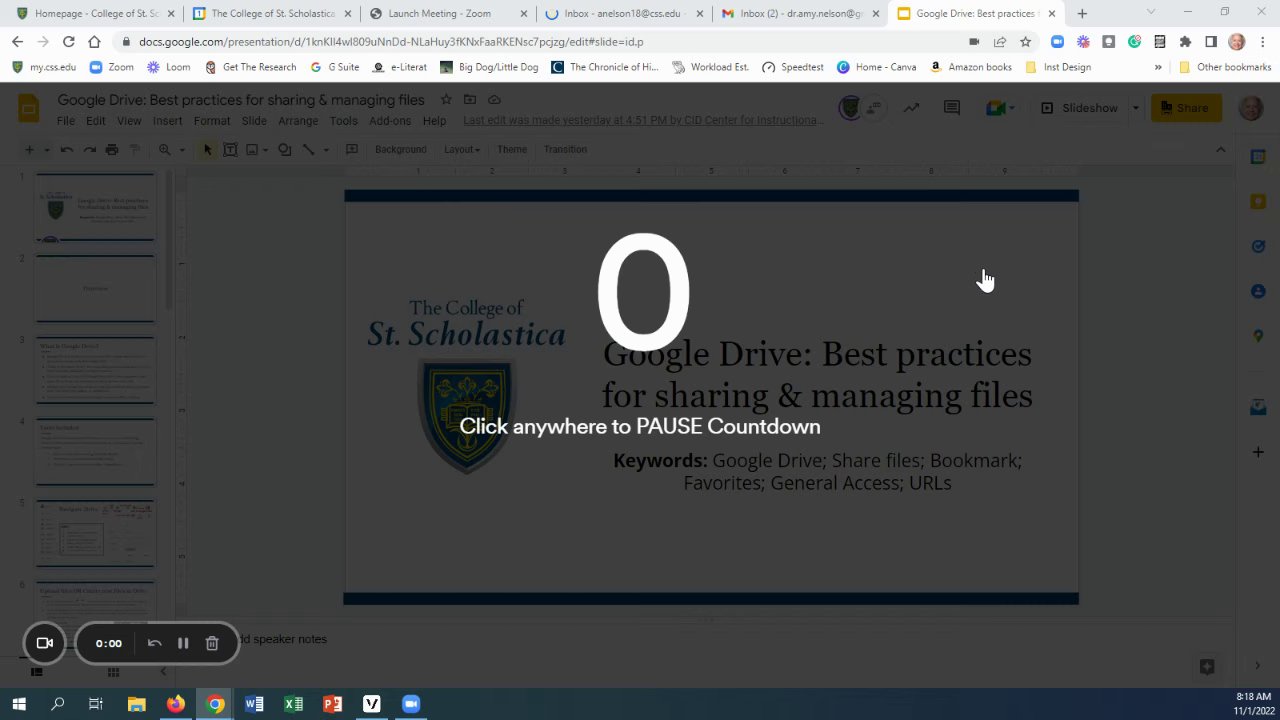Open the Transition panel
The image size is (1280, 720).
coord(565,149)
